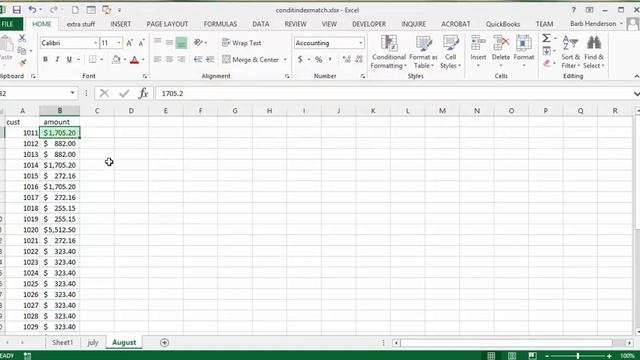Click the Increase Indent icon
Image resolution: width=640 pixels, height=360 pixels.
(x=210, y=60)
